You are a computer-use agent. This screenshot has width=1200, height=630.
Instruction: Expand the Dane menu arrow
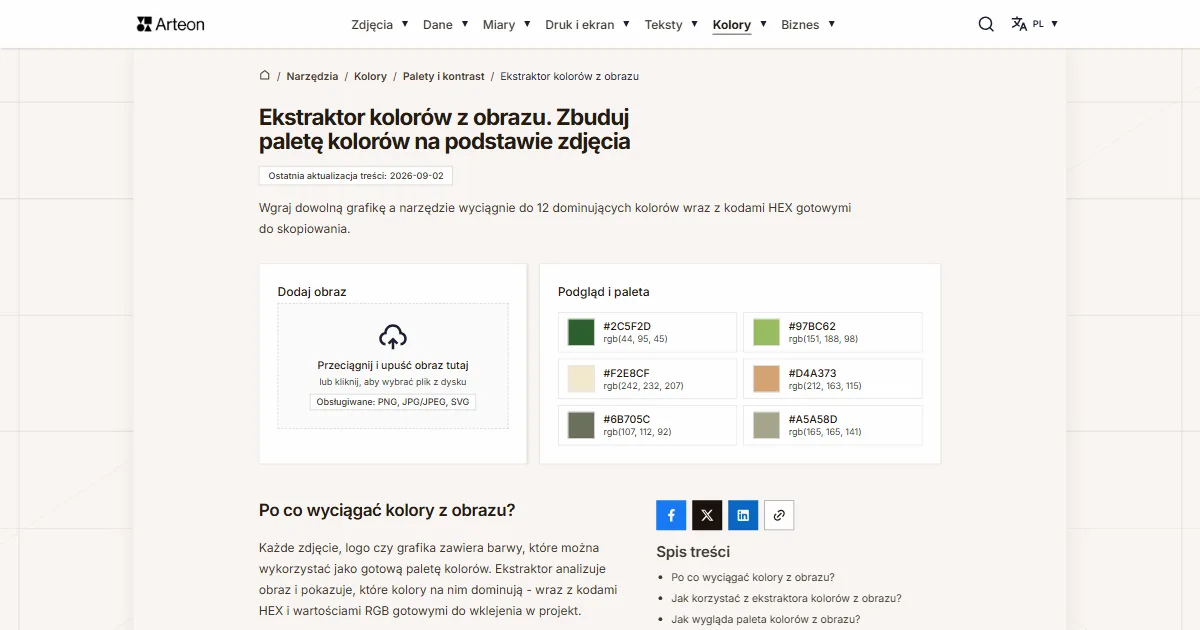[465, 24]
